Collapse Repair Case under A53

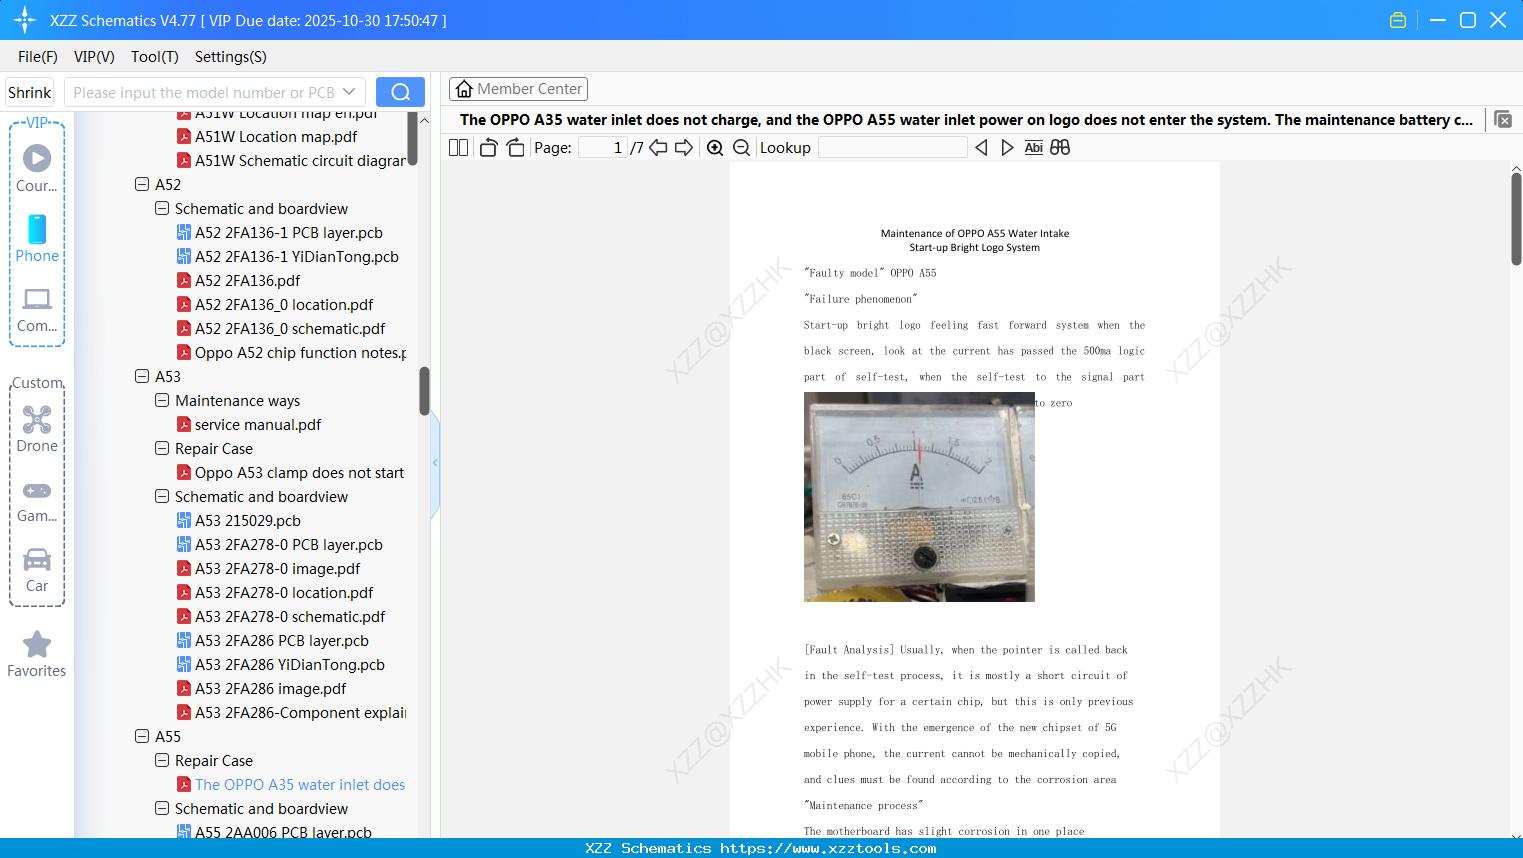click(162, 449)
